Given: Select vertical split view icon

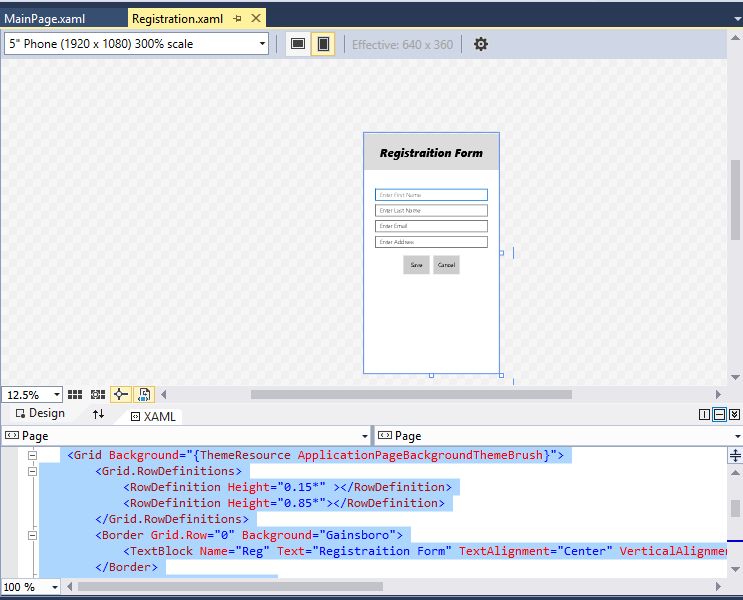Looking at the screenshot, I should (x=704, y=415).
